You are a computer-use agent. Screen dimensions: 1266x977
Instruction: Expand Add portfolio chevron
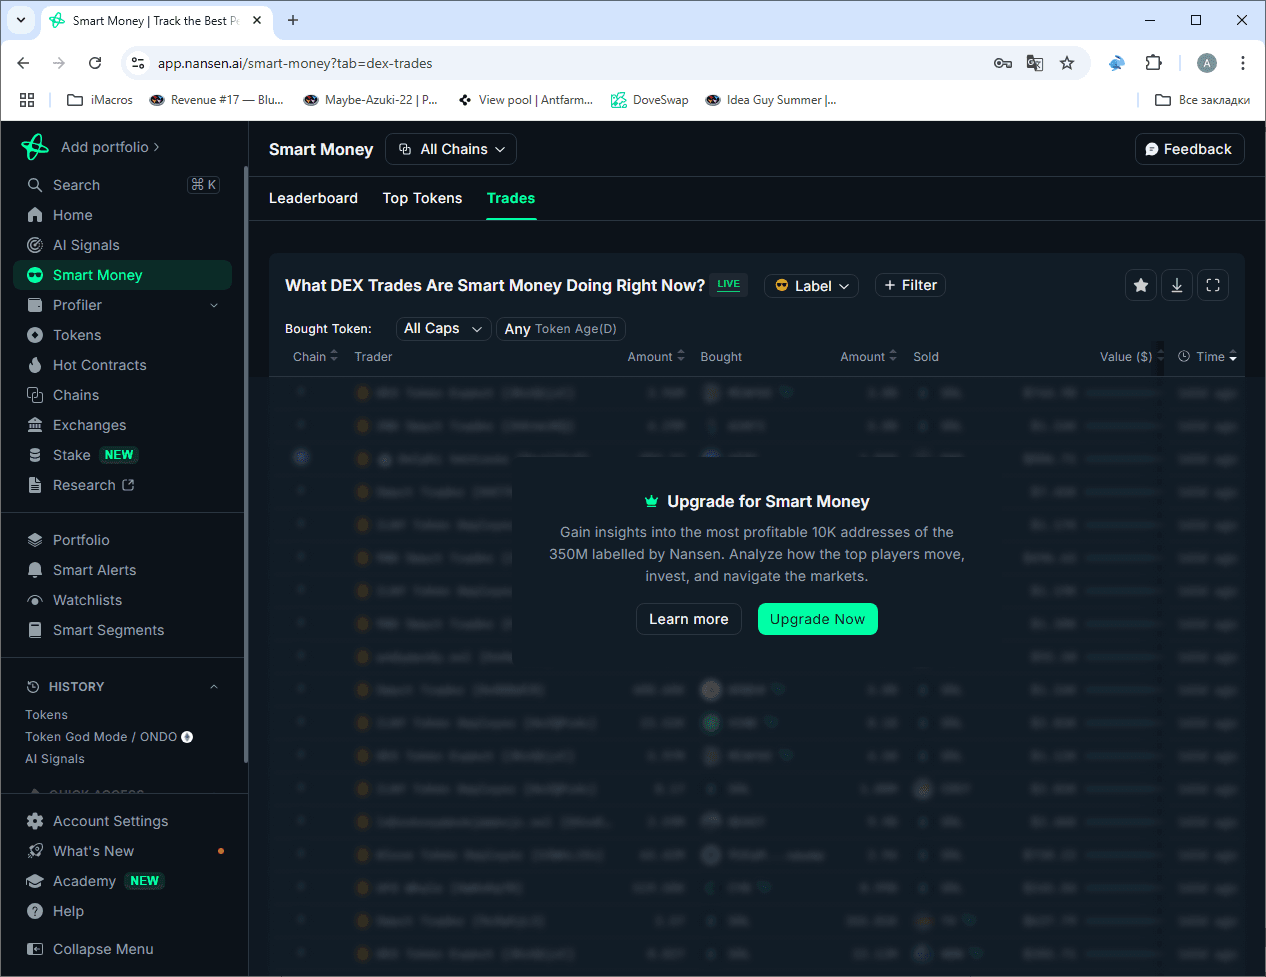[156, 147]
